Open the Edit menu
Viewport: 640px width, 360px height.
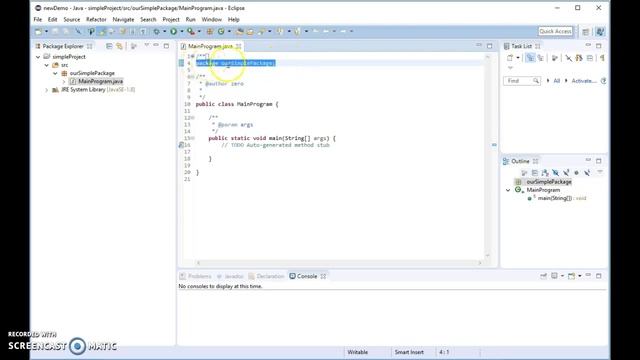(x=52, y=19)
